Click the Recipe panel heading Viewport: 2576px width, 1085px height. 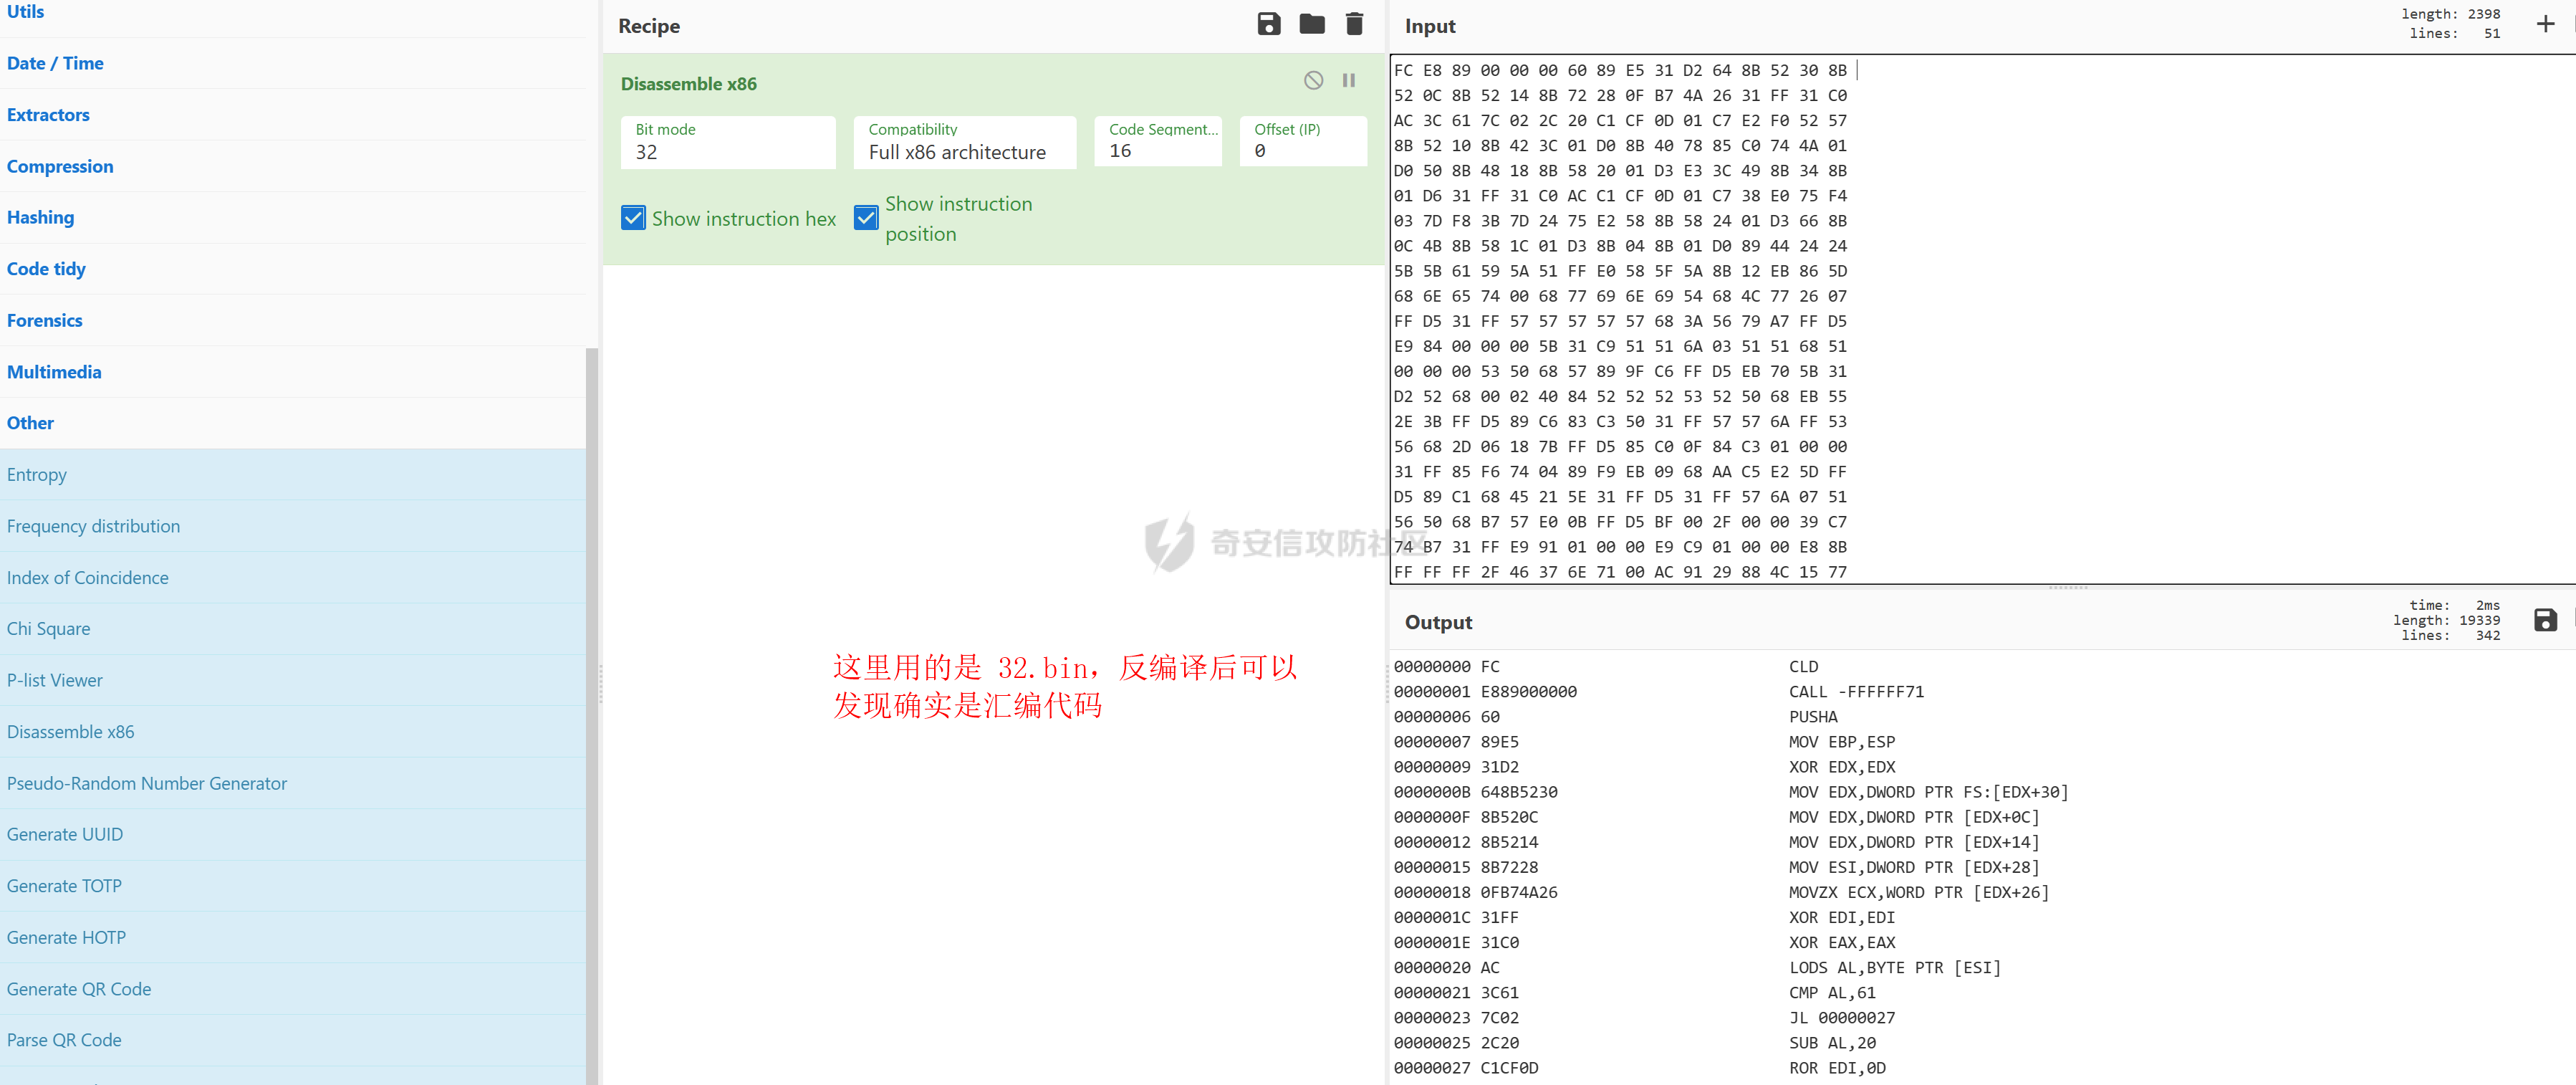pyautogui.click(x=649, y=26)
